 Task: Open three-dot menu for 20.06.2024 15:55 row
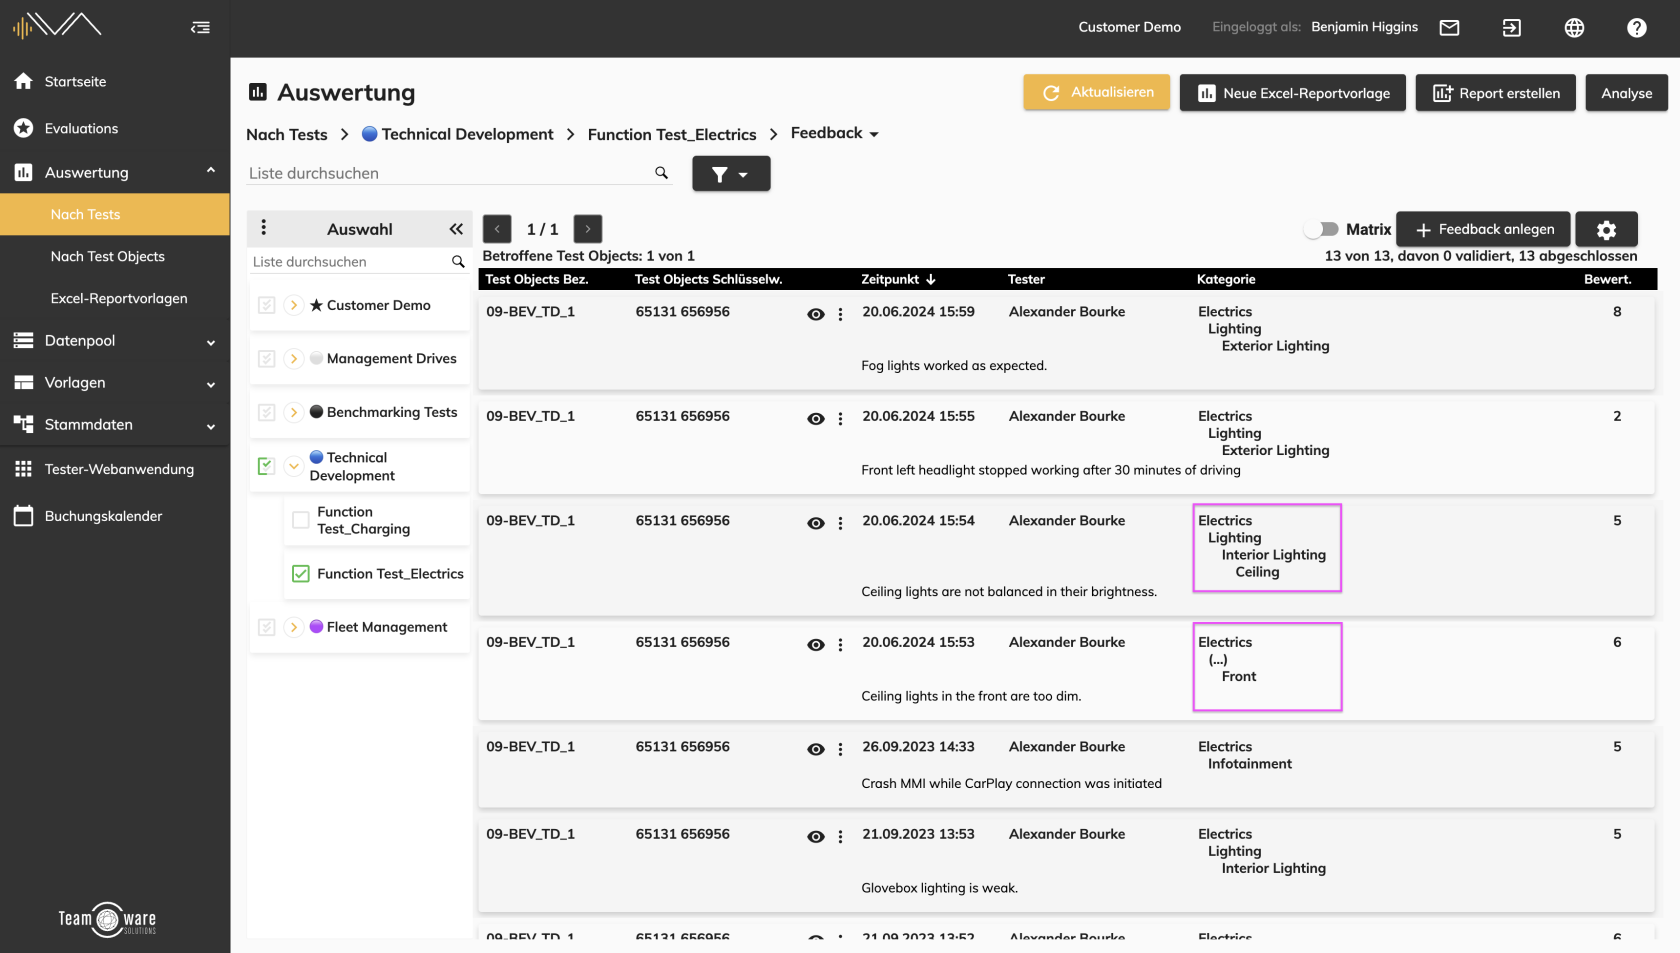click(x=840, y=419)
